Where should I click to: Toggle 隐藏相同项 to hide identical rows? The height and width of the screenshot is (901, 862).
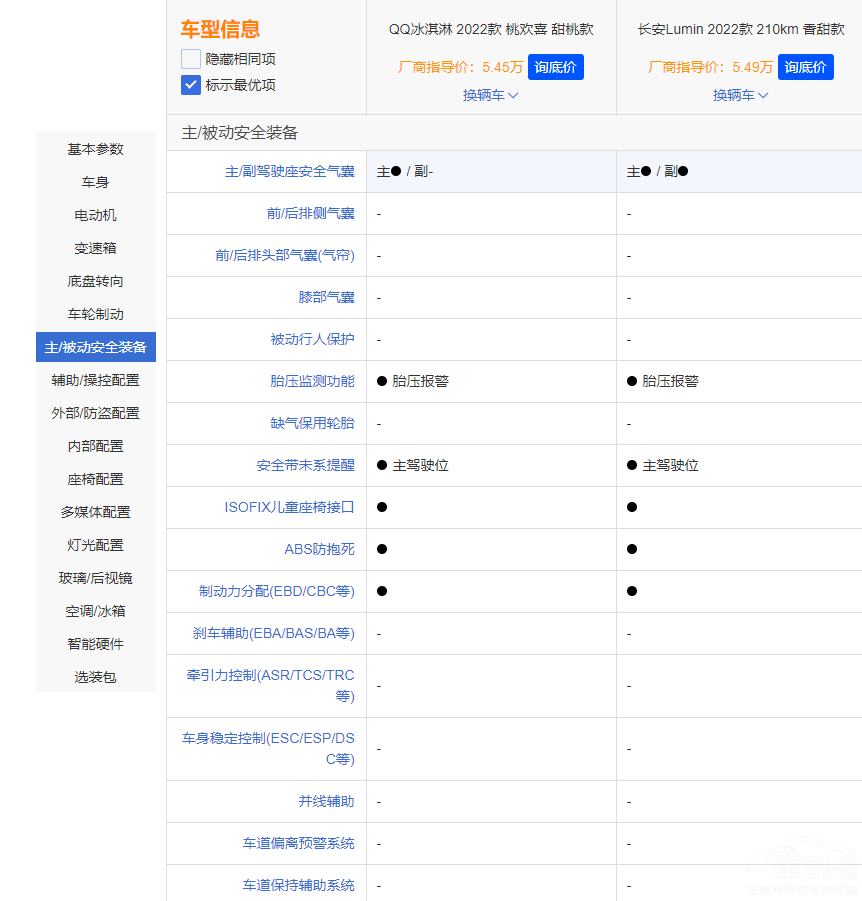pos(190,58)
